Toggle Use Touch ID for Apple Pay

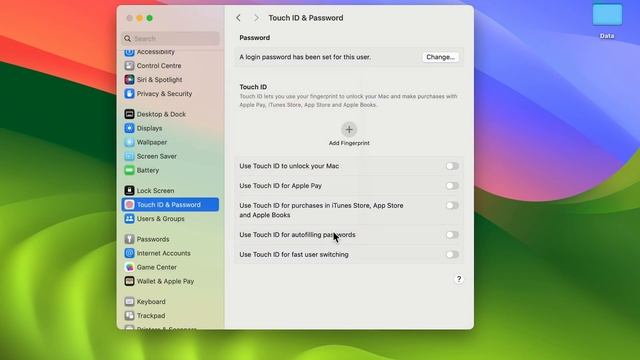(452, 186)
